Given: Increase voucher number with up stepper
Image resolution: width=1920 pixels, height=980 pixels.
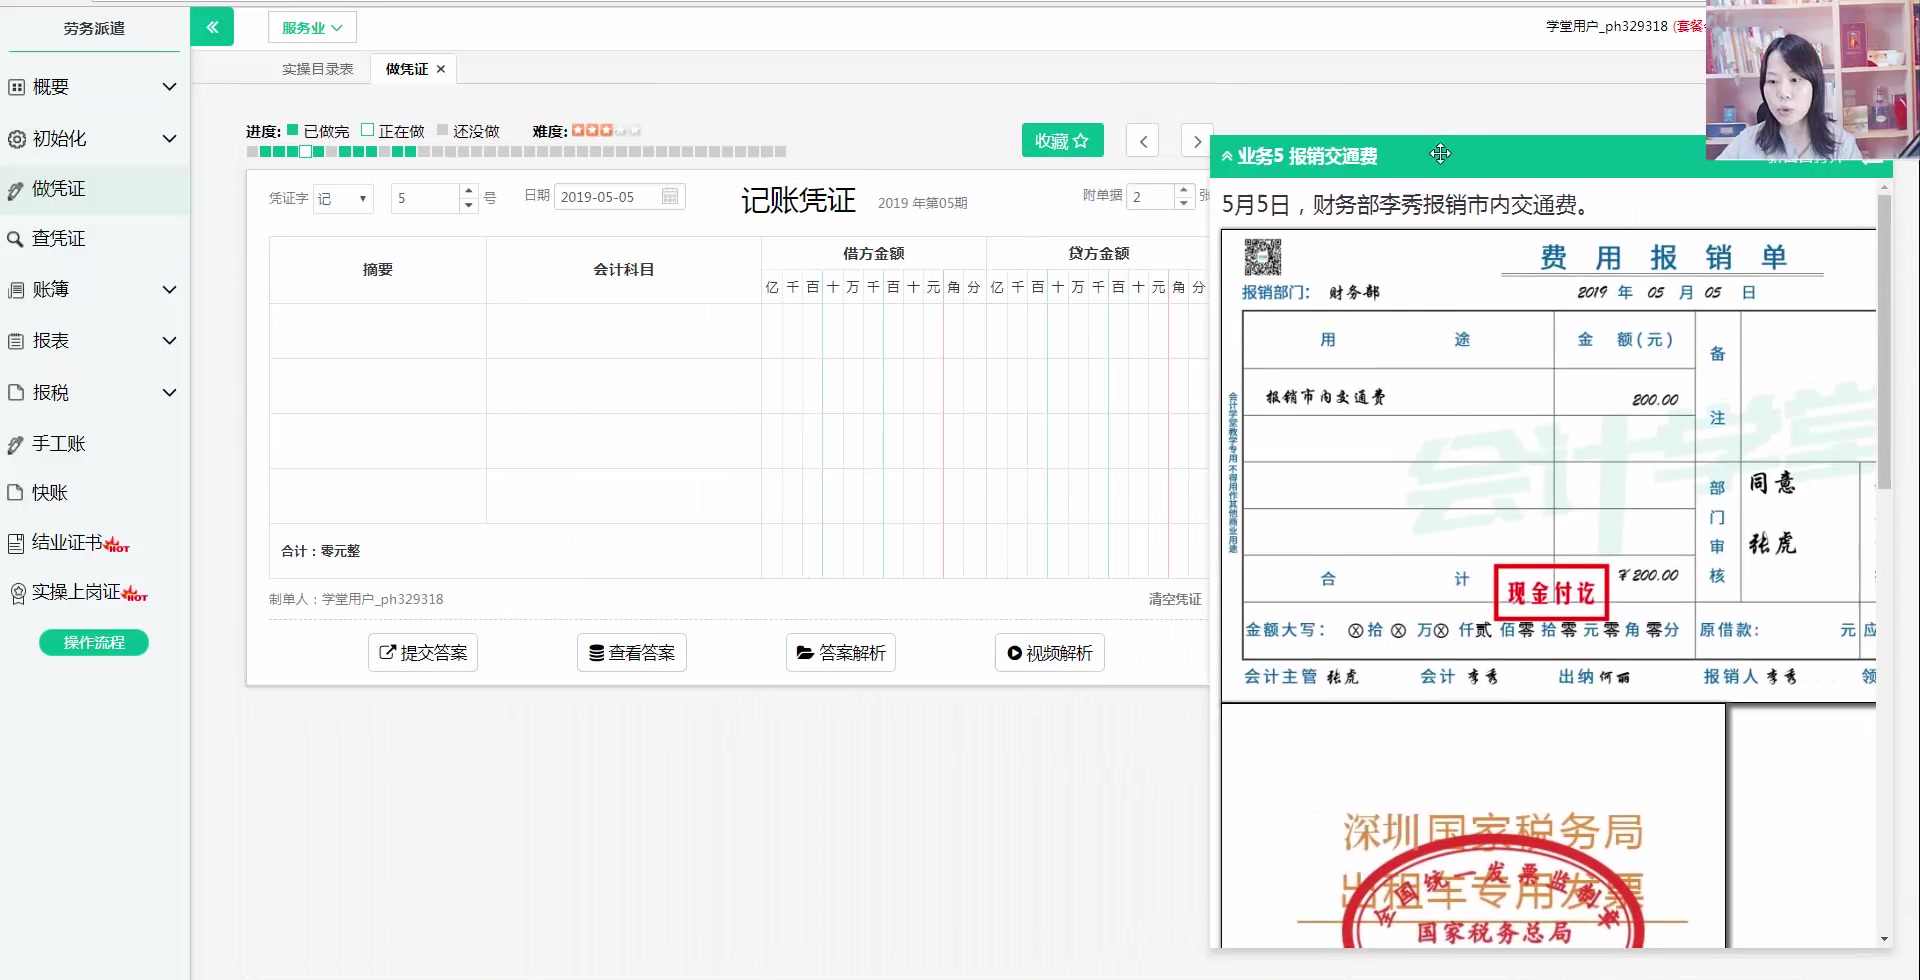Looking at the screenshot, I should click(x=468, y=190).
